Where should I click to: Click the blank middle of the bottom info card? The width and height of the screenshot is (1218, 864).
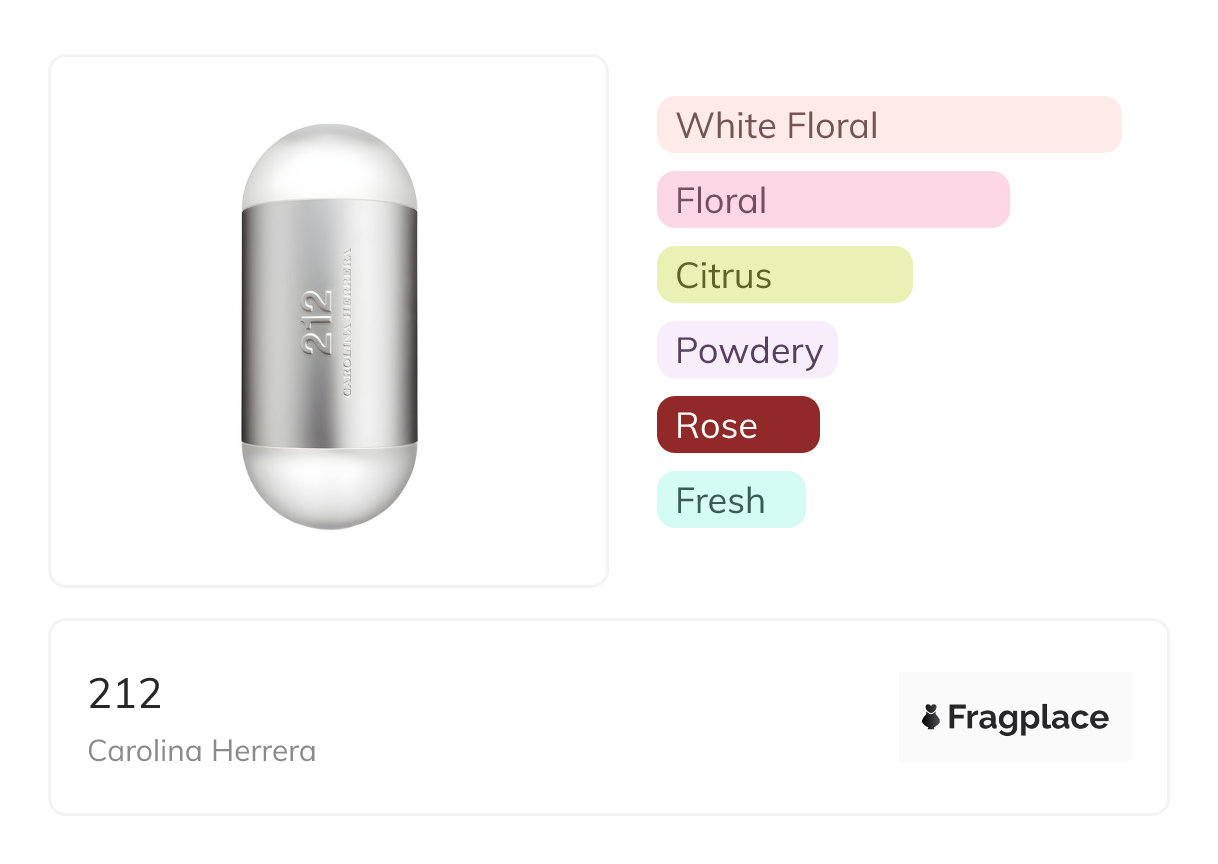600,717
